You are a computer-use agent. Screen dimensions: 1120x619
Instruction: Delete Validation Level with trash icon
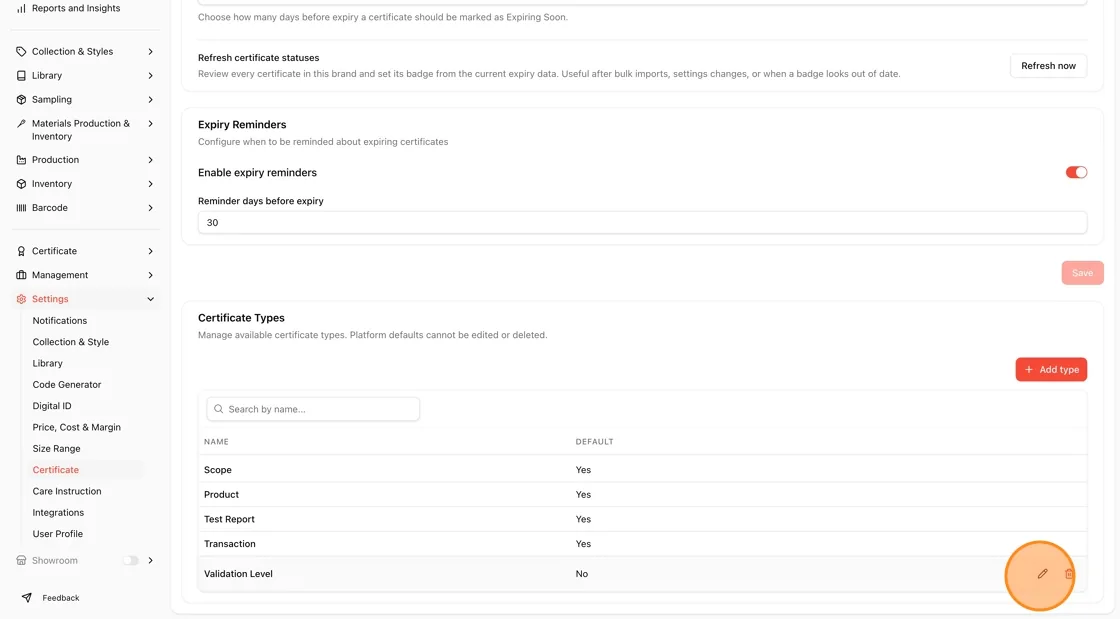tap(1069, 574)
